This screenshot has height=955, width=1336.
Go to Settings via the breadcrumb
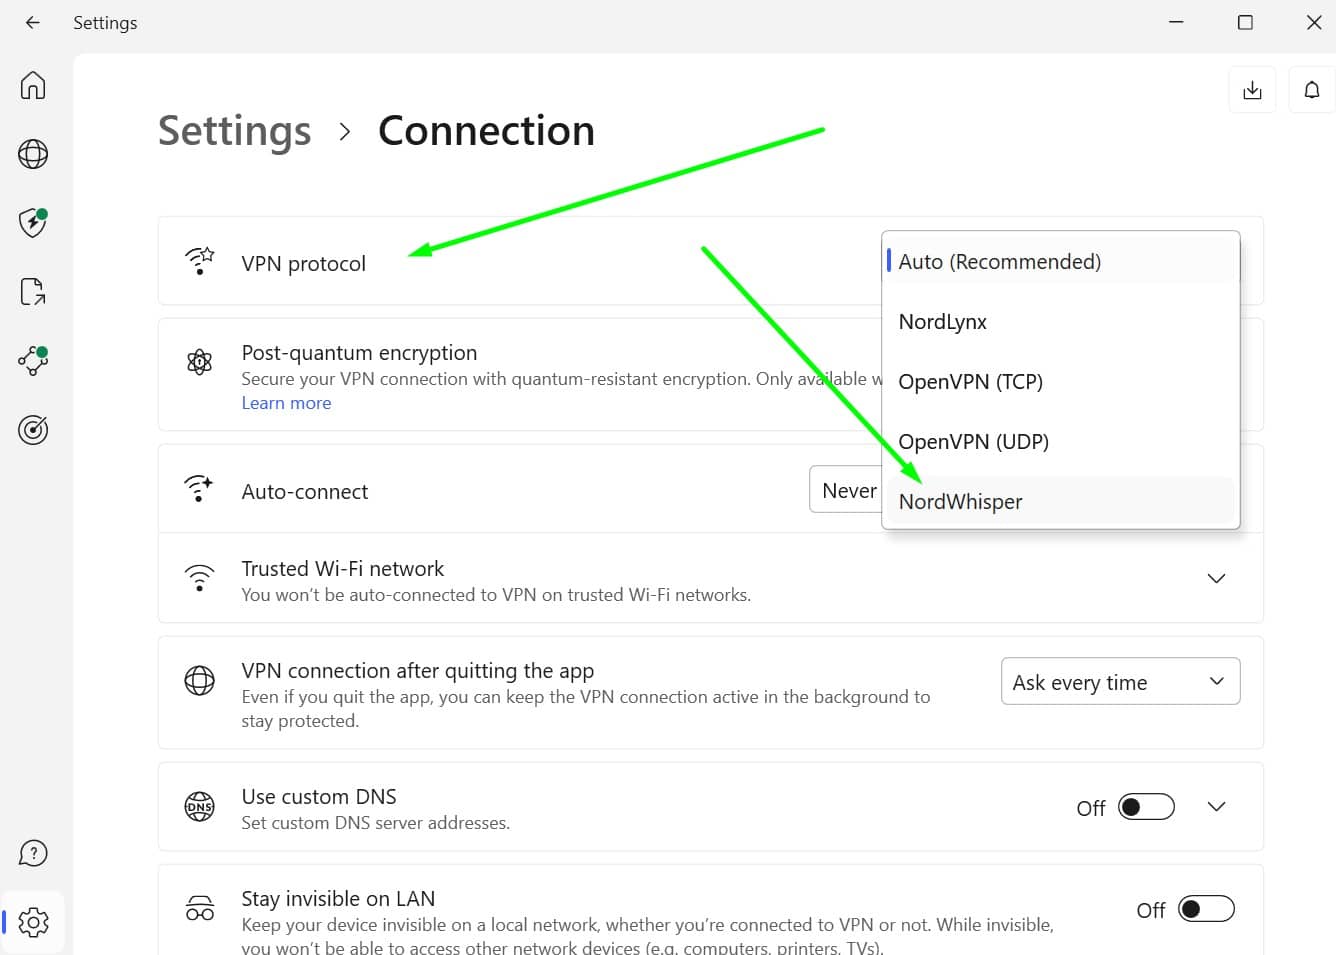pos(235,132)
